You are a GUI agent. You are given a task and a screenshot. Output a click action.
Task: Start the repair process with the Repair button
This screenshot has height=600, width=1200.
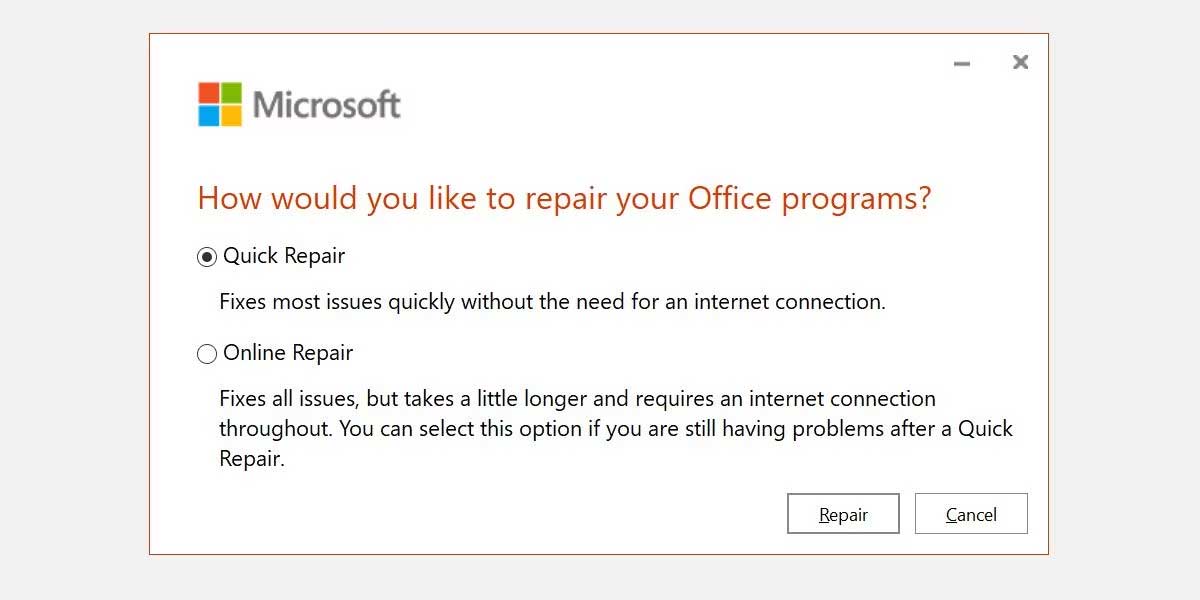(x=843, y=513)
